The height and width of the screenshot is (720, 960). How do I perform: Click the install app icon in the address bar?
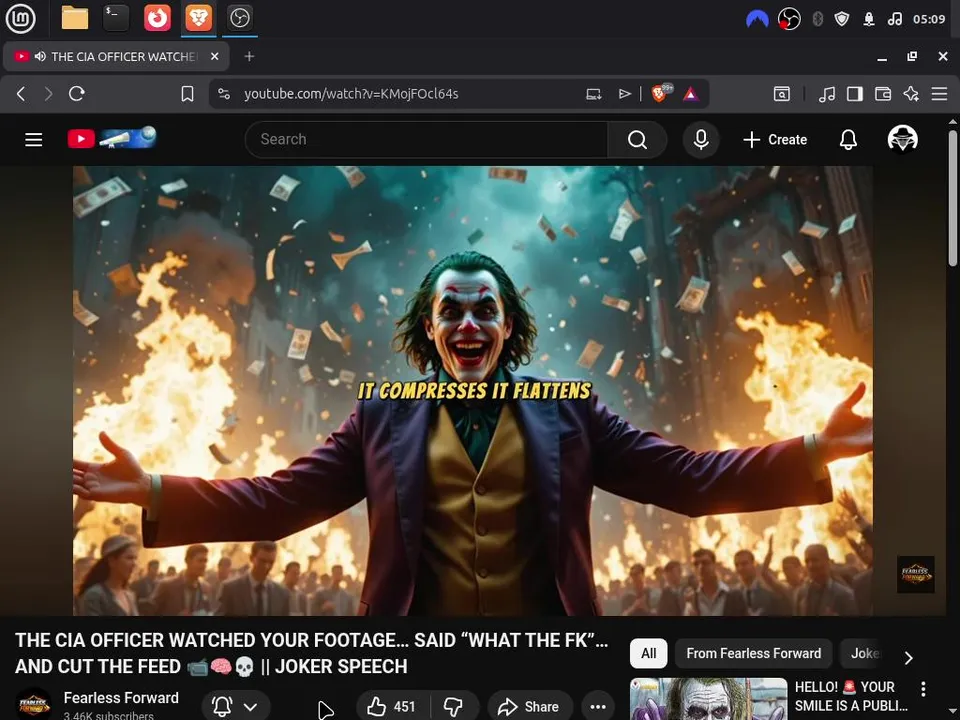coord(593,94)
